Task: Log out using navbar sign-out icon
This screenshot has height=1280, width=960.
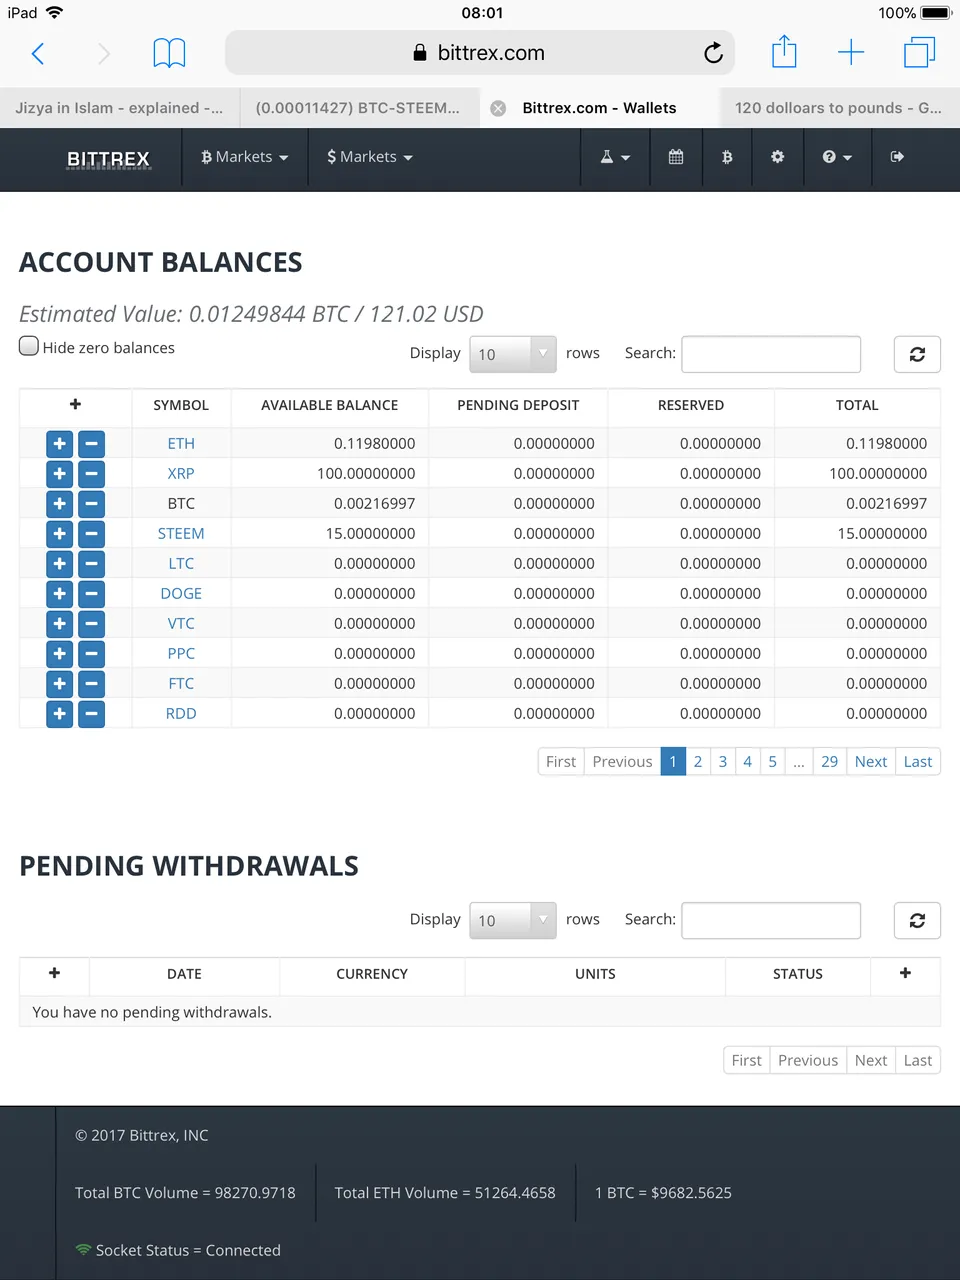Action: [897, 157]
